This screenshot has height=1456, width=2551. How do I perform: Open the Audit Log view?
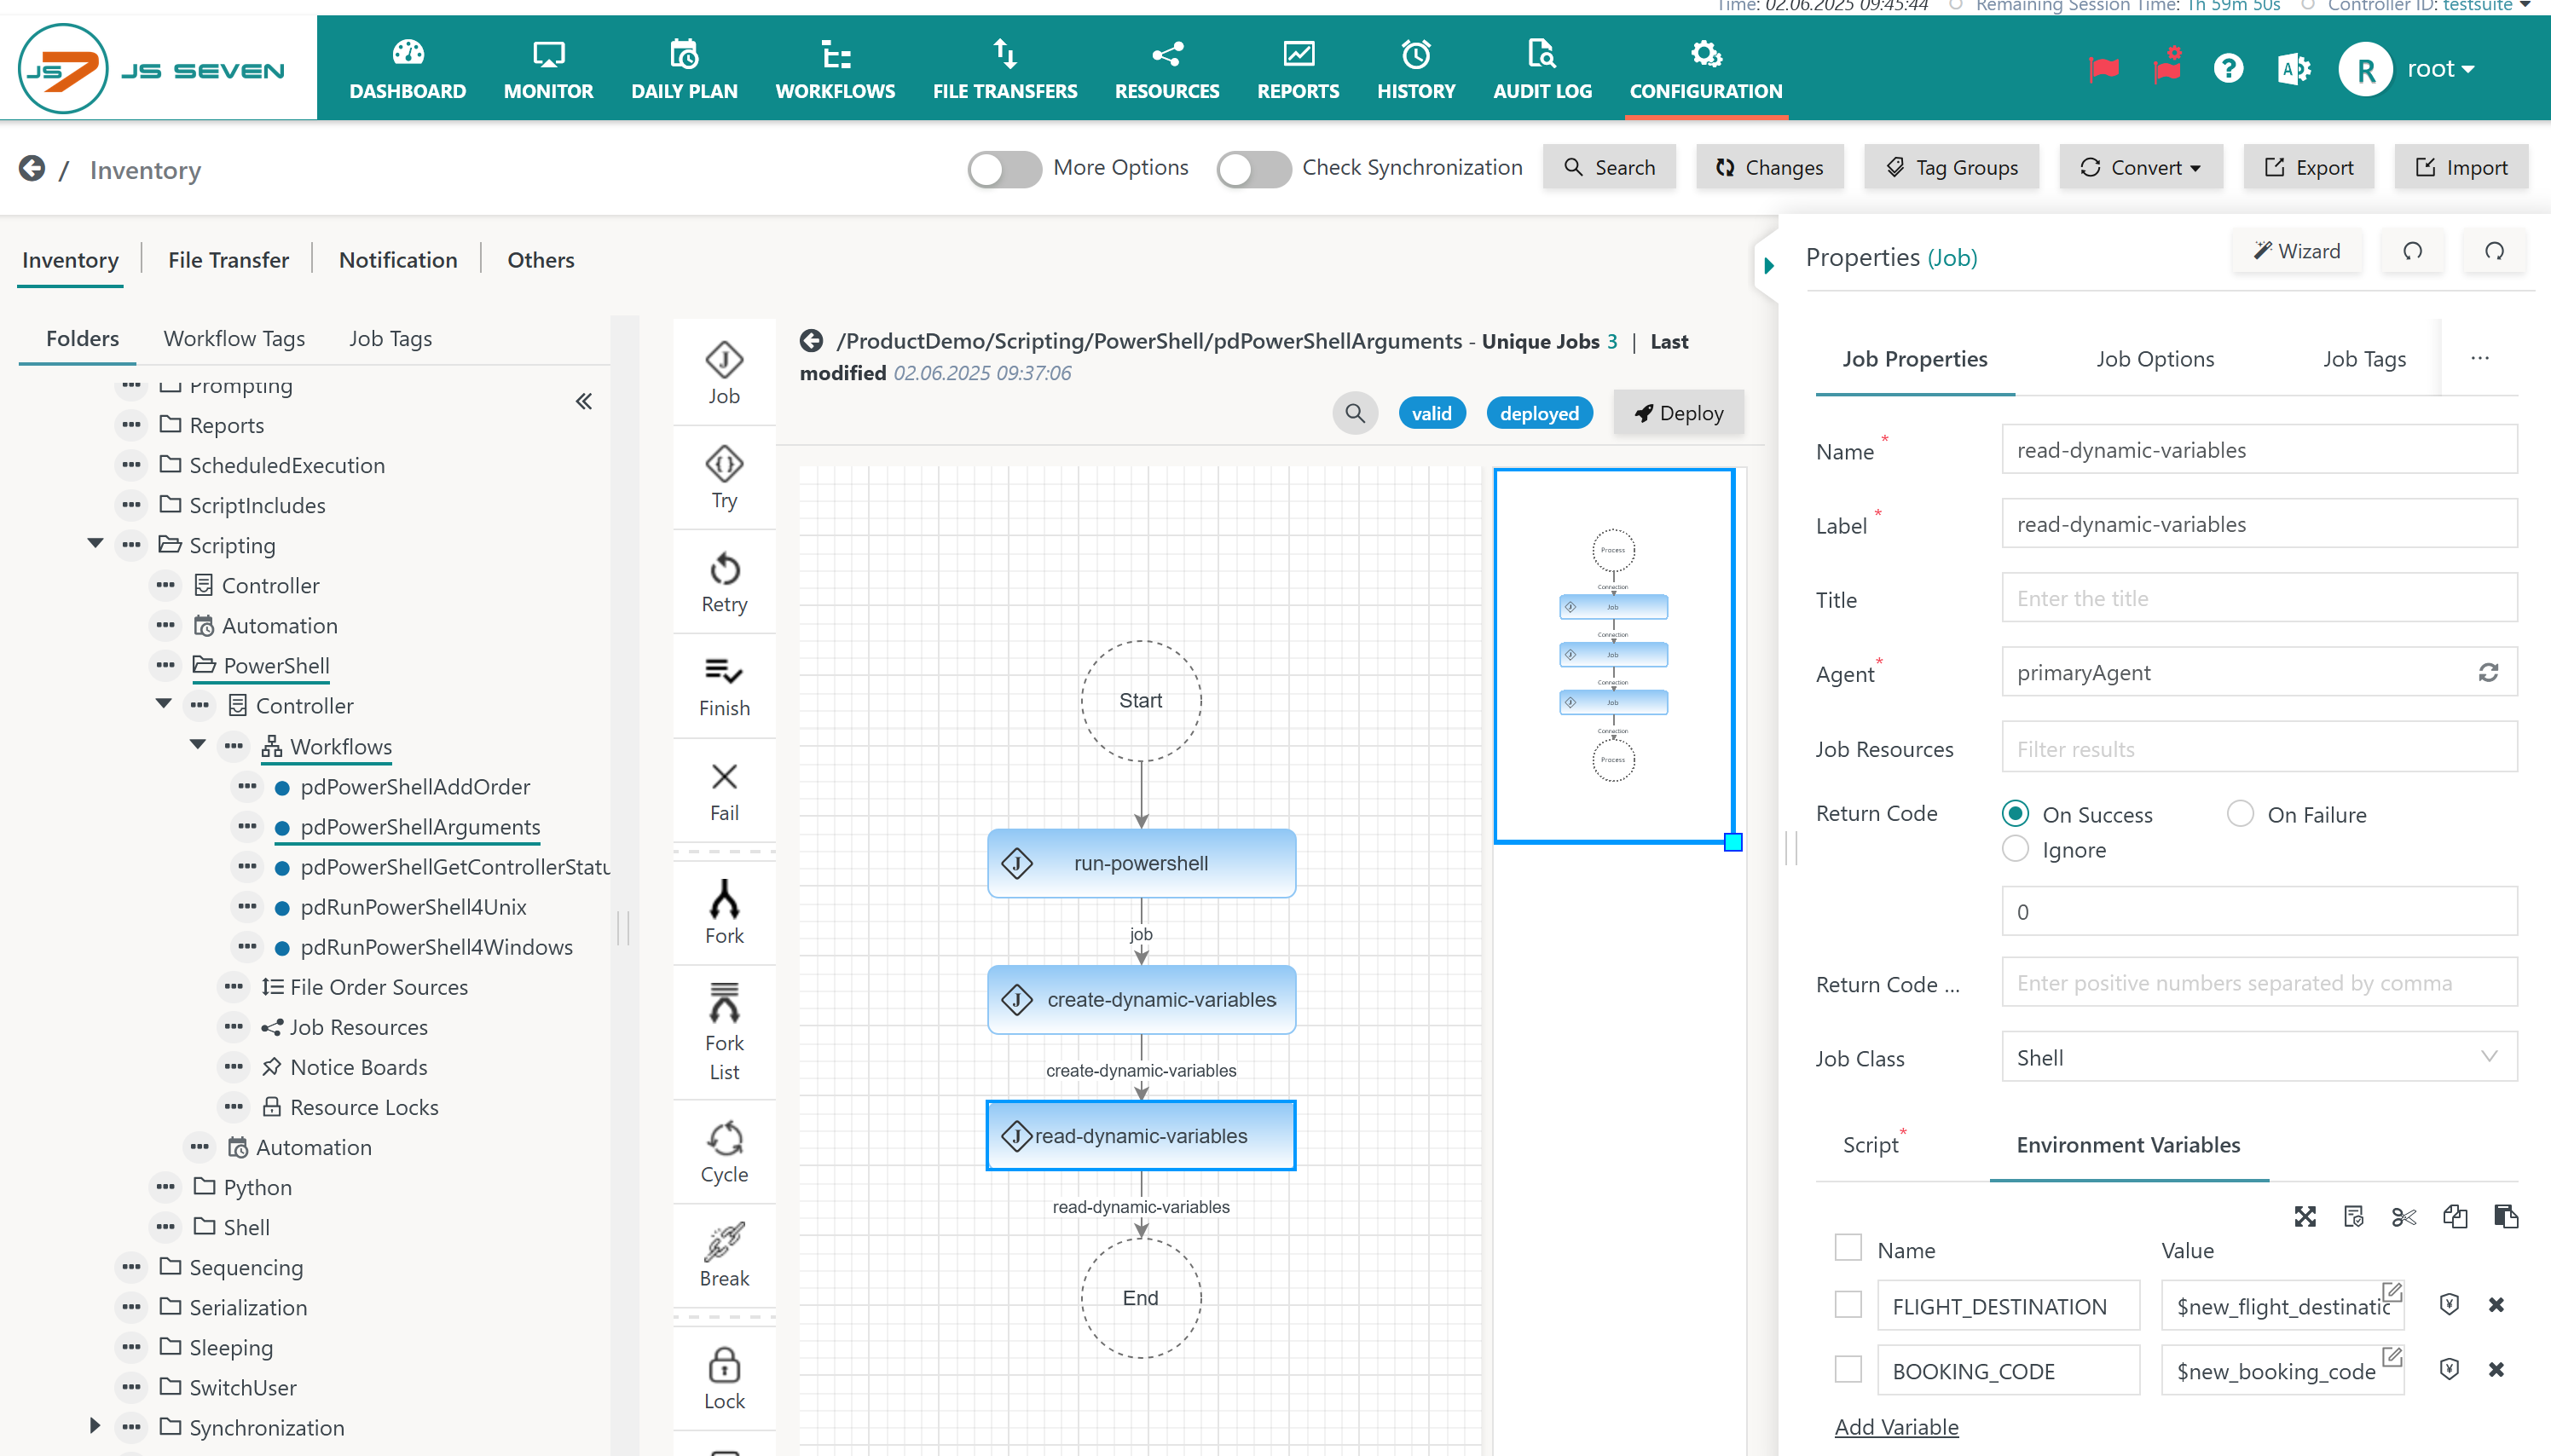[x=1541, y=69]
